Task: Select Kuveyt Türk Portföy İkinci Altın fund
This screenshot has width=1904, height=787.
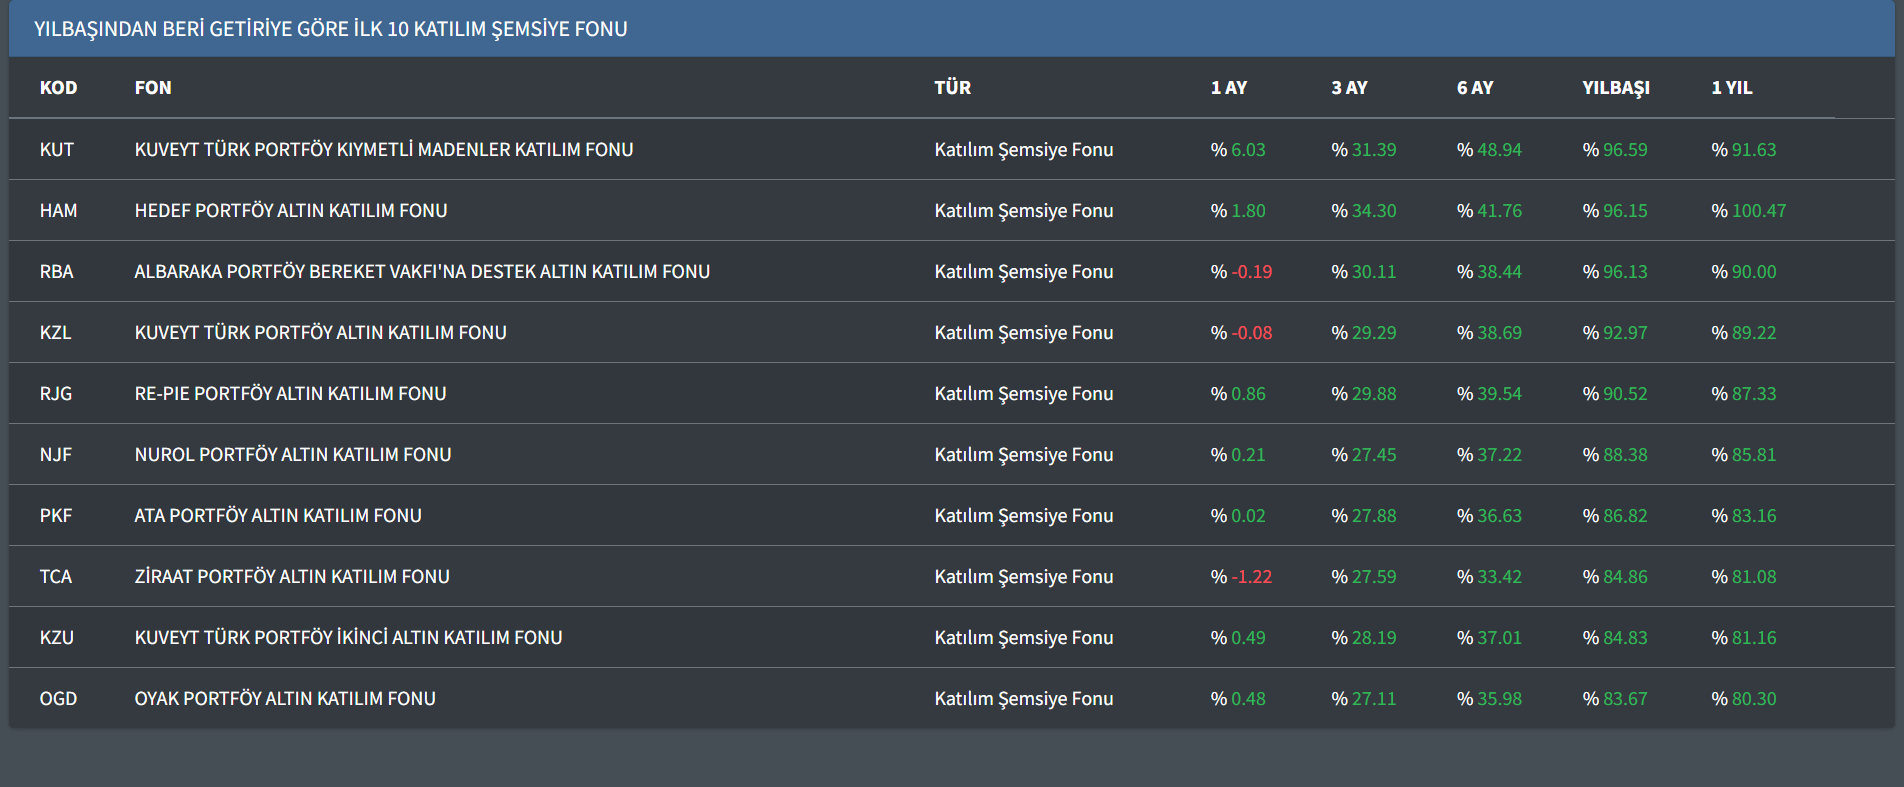Action: coord(348,638)
